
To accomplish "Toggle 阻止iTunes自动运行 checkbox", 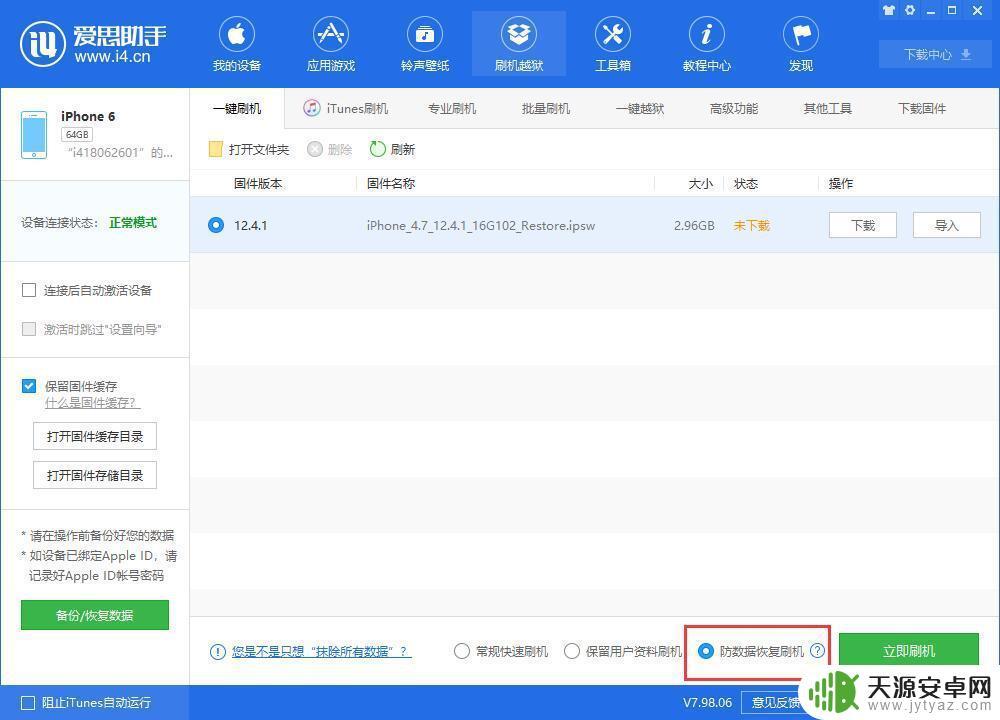I will tap(28, 703).
